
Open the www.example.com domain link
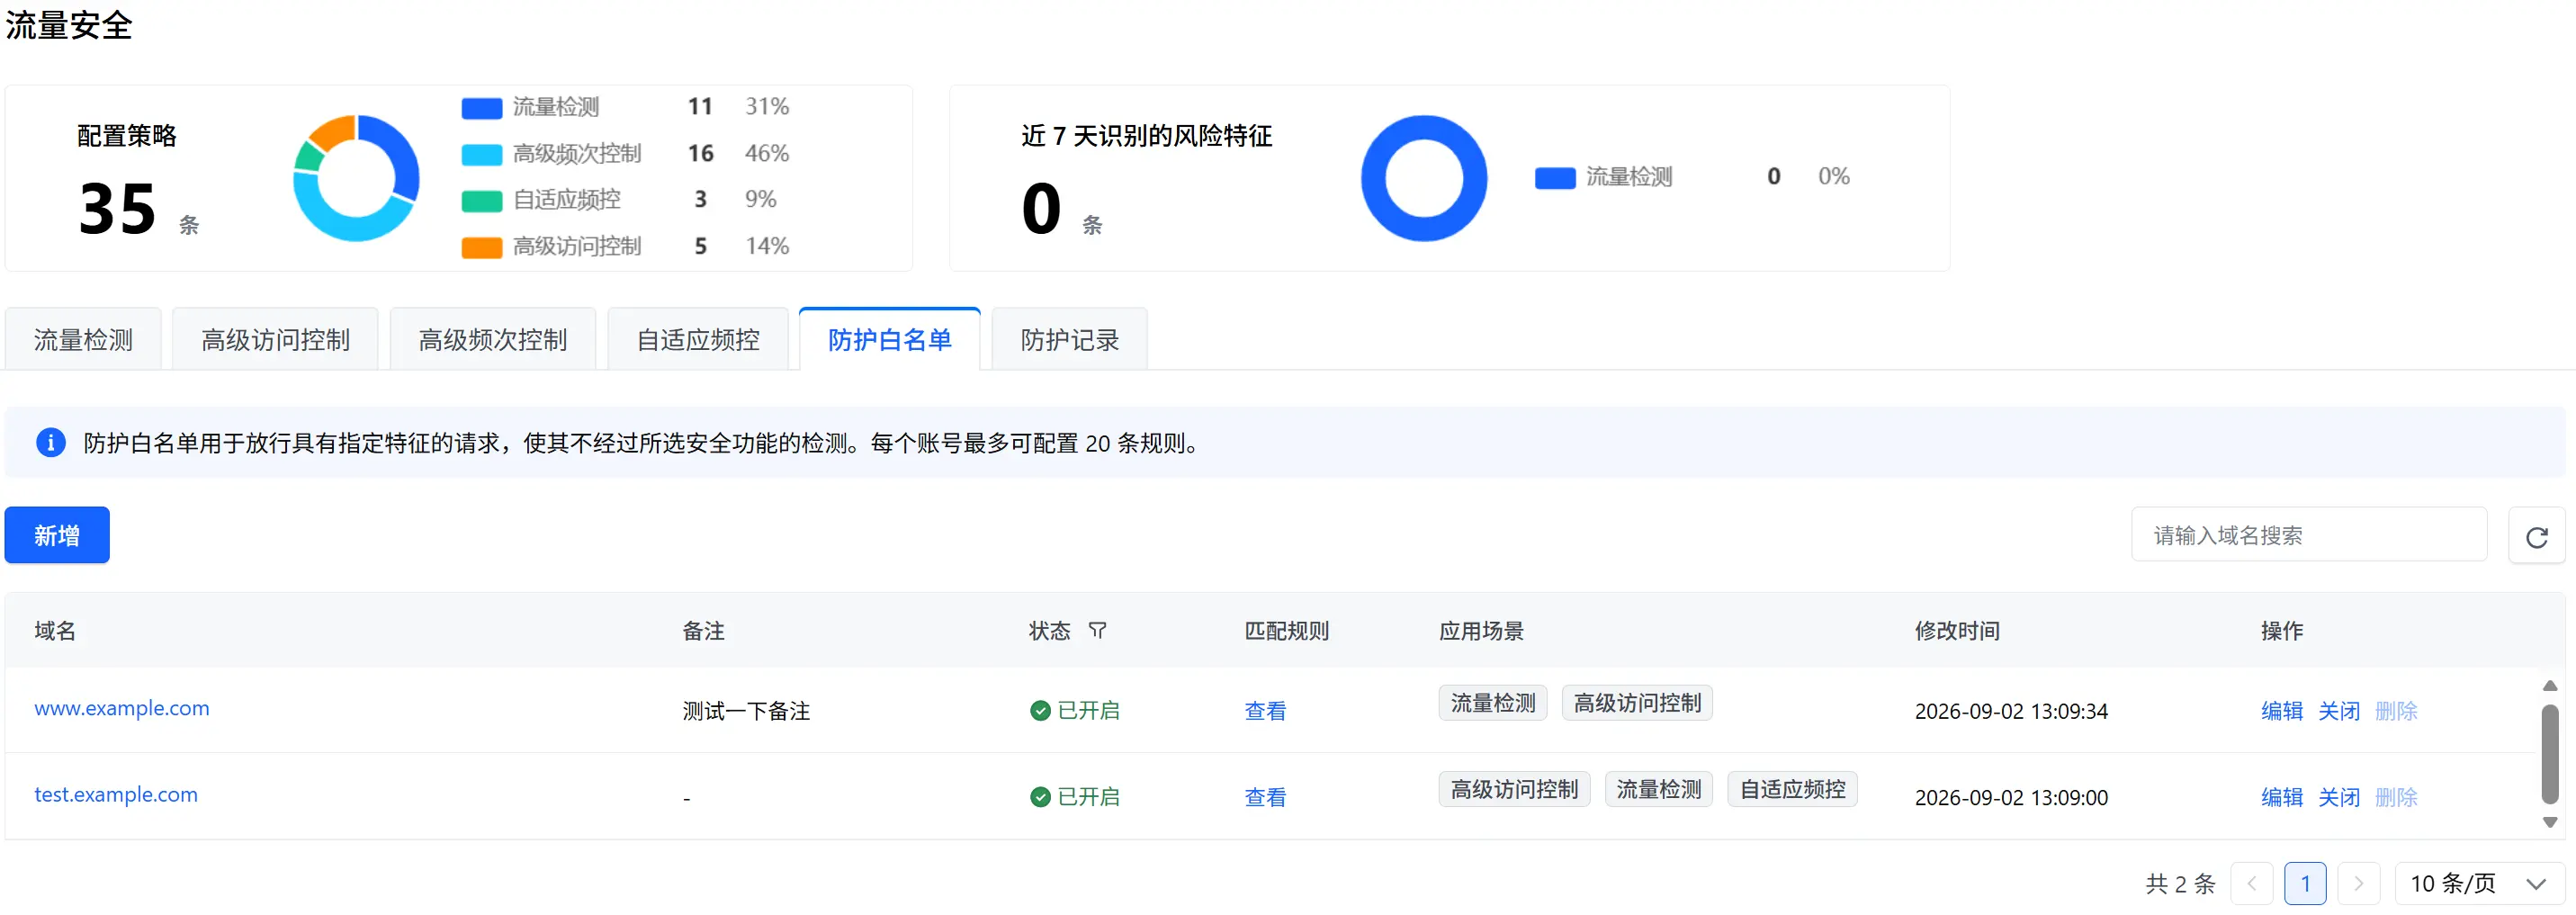[x=122, y=708]
